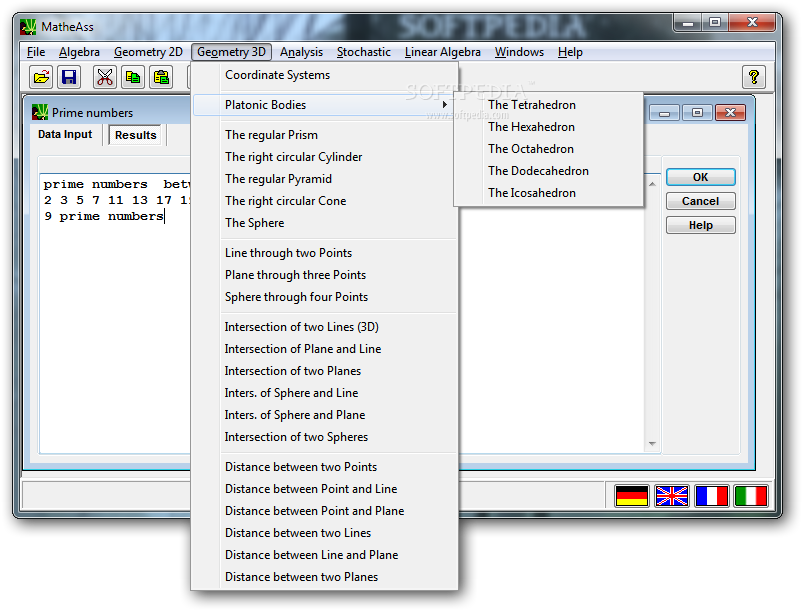Click the Open file toolbar icon
Viewport: 803px width, 611px height.
click(41, 77)
